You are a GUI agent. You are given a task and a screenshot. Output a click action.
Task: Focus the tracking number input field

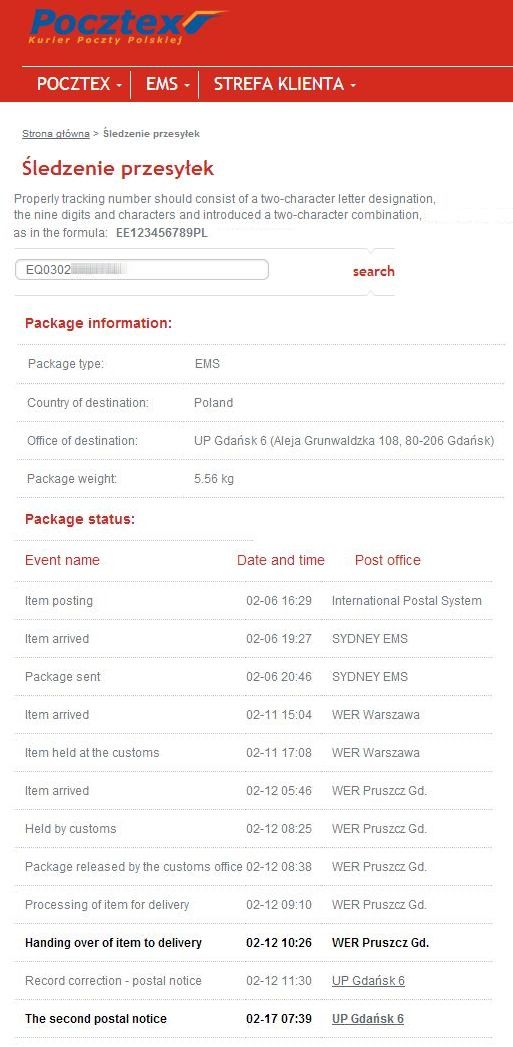[x=142, y=270]
